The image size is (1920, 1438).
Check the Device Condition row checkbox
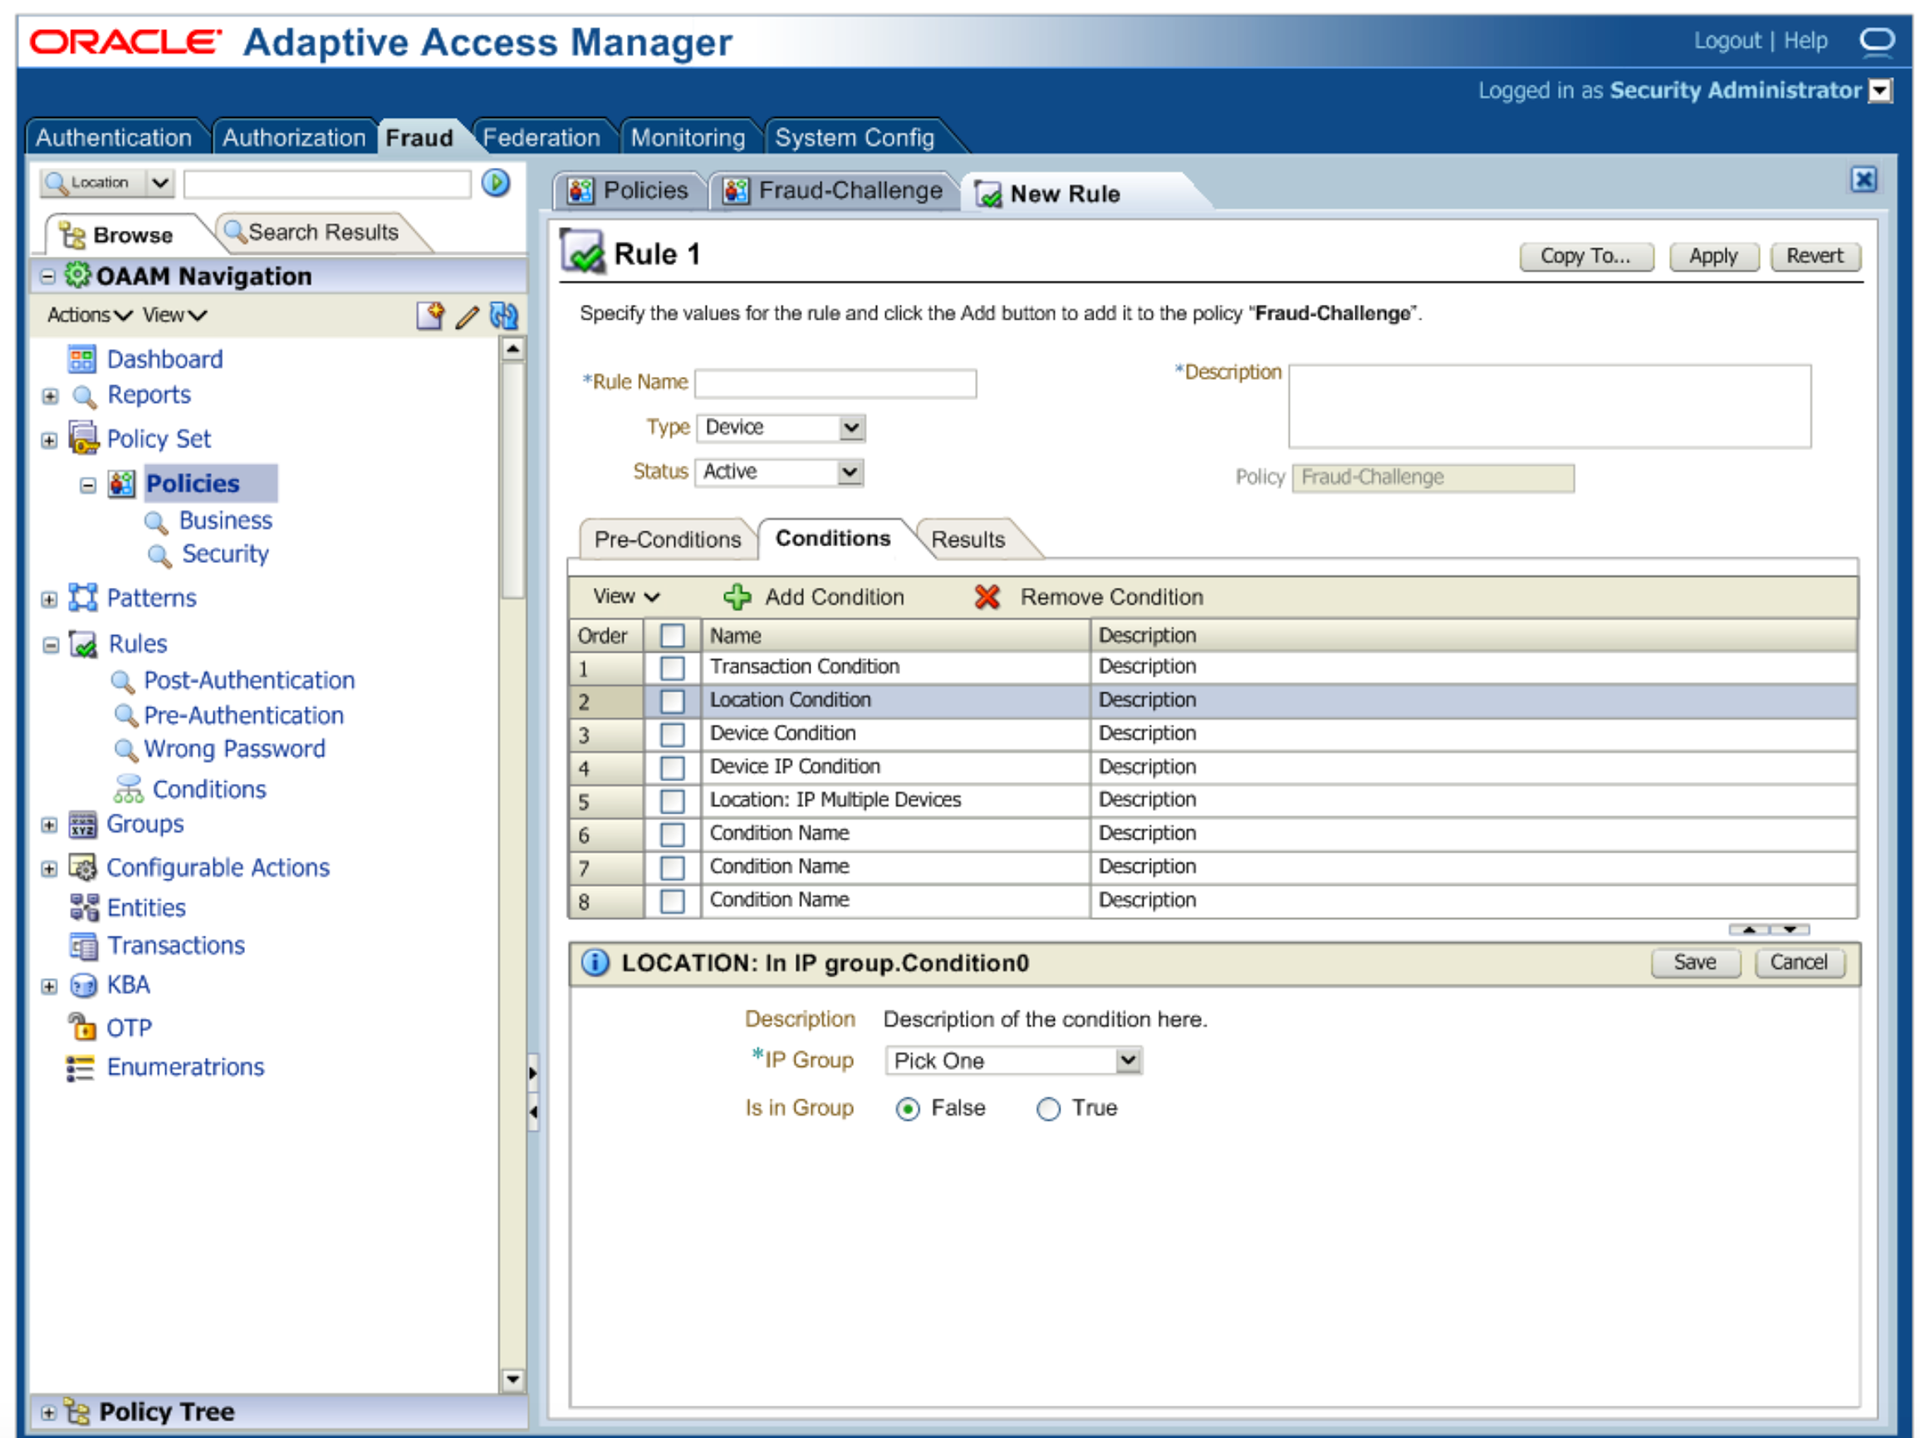[x=672, y=734]
